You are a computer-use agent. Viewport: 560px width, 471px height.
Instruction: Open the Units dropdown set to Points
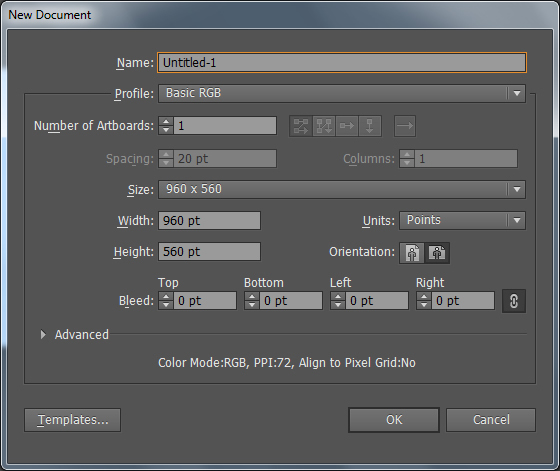462,220
